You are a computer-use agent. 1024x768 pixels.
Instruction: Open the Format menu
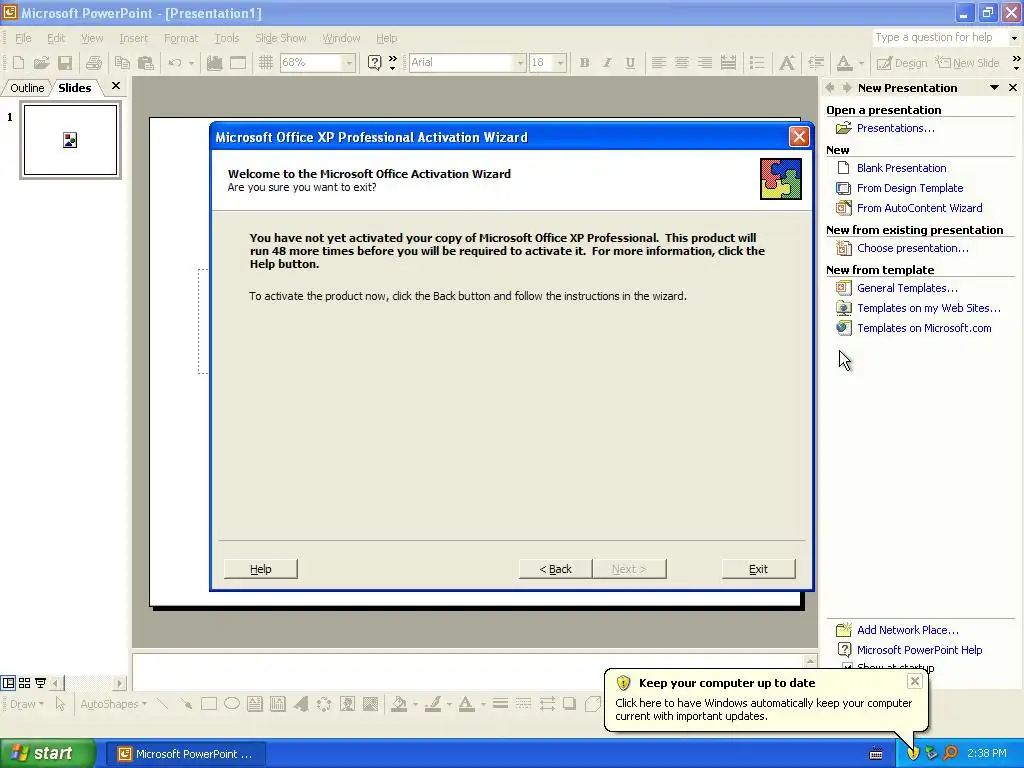pyautogui.click(x=181, y=38)
